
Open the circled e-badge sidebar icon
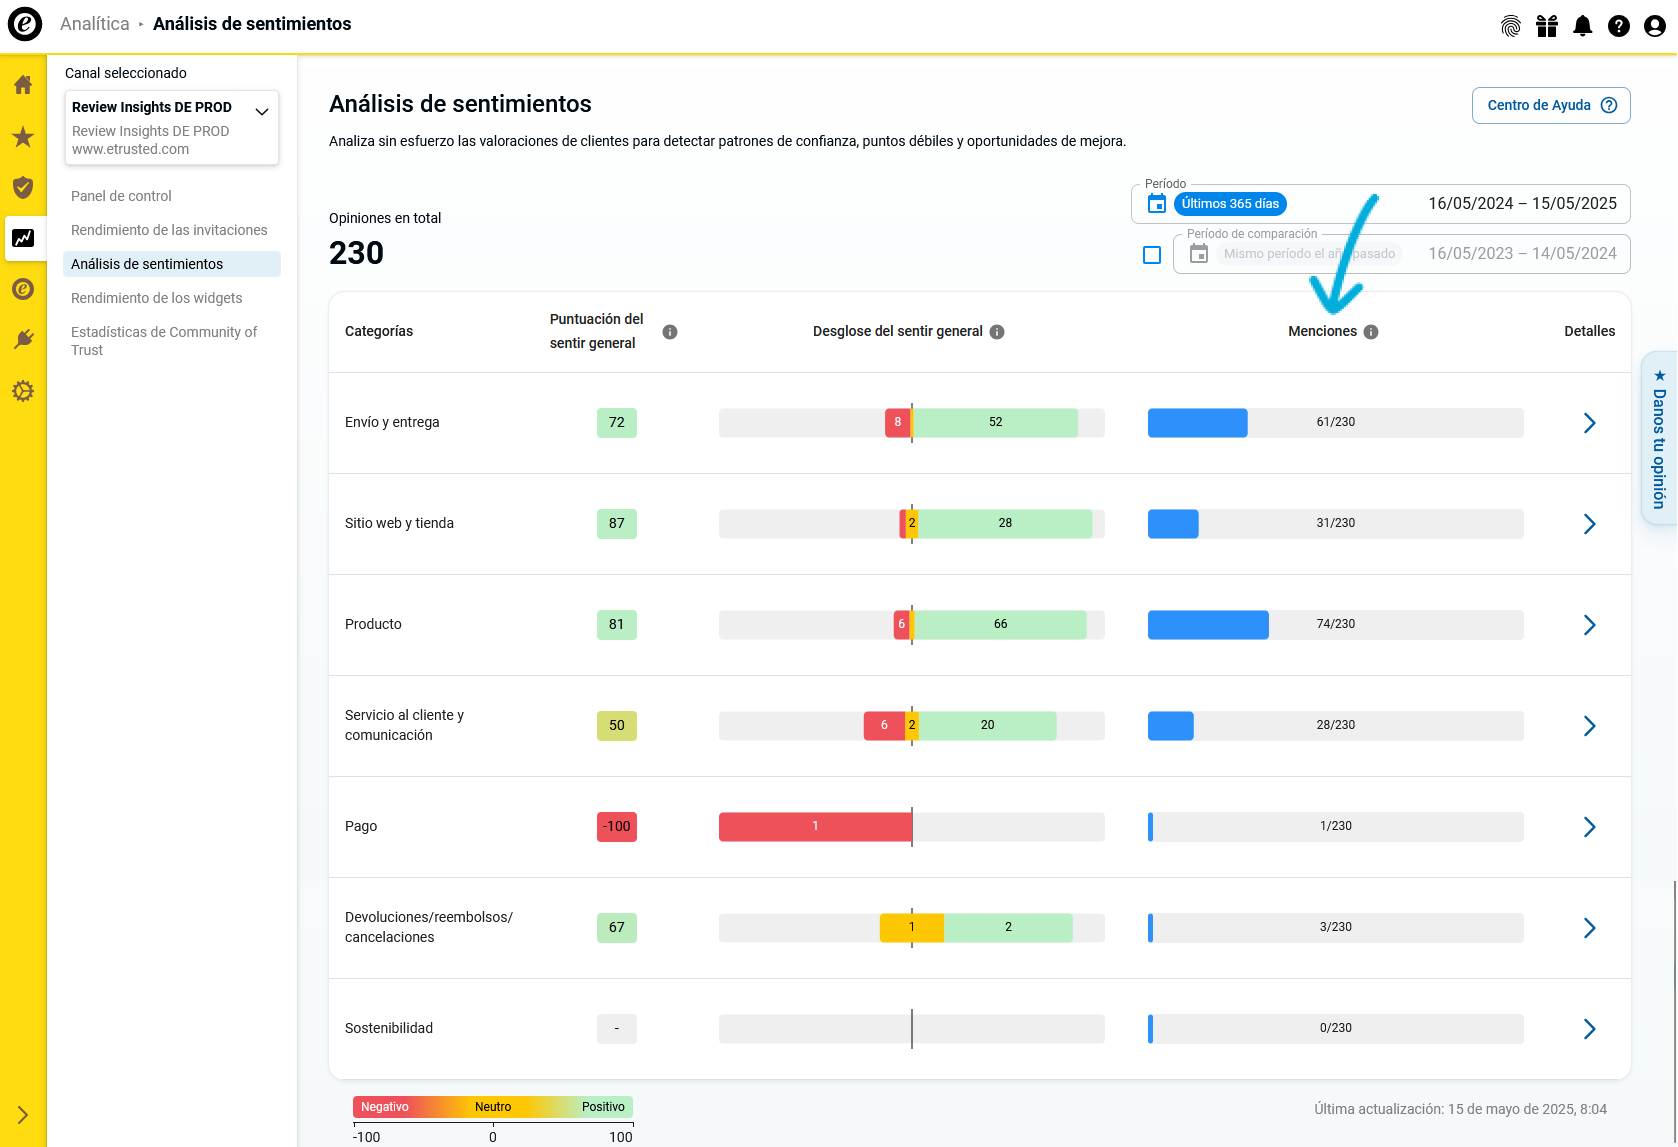tap(23, 289)
